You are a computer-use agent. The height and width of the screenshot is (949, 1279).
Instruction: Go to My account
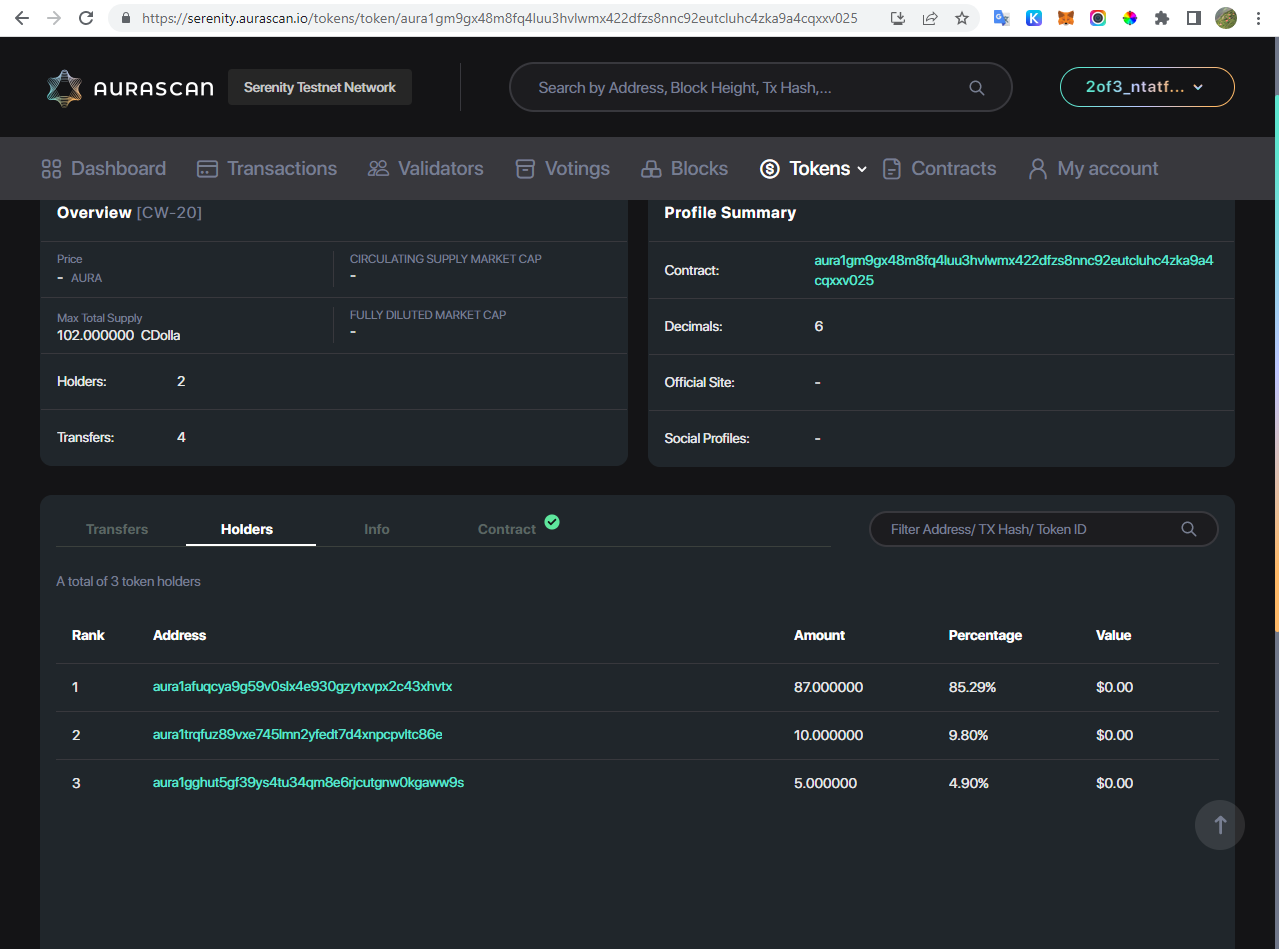(1093, 168)
